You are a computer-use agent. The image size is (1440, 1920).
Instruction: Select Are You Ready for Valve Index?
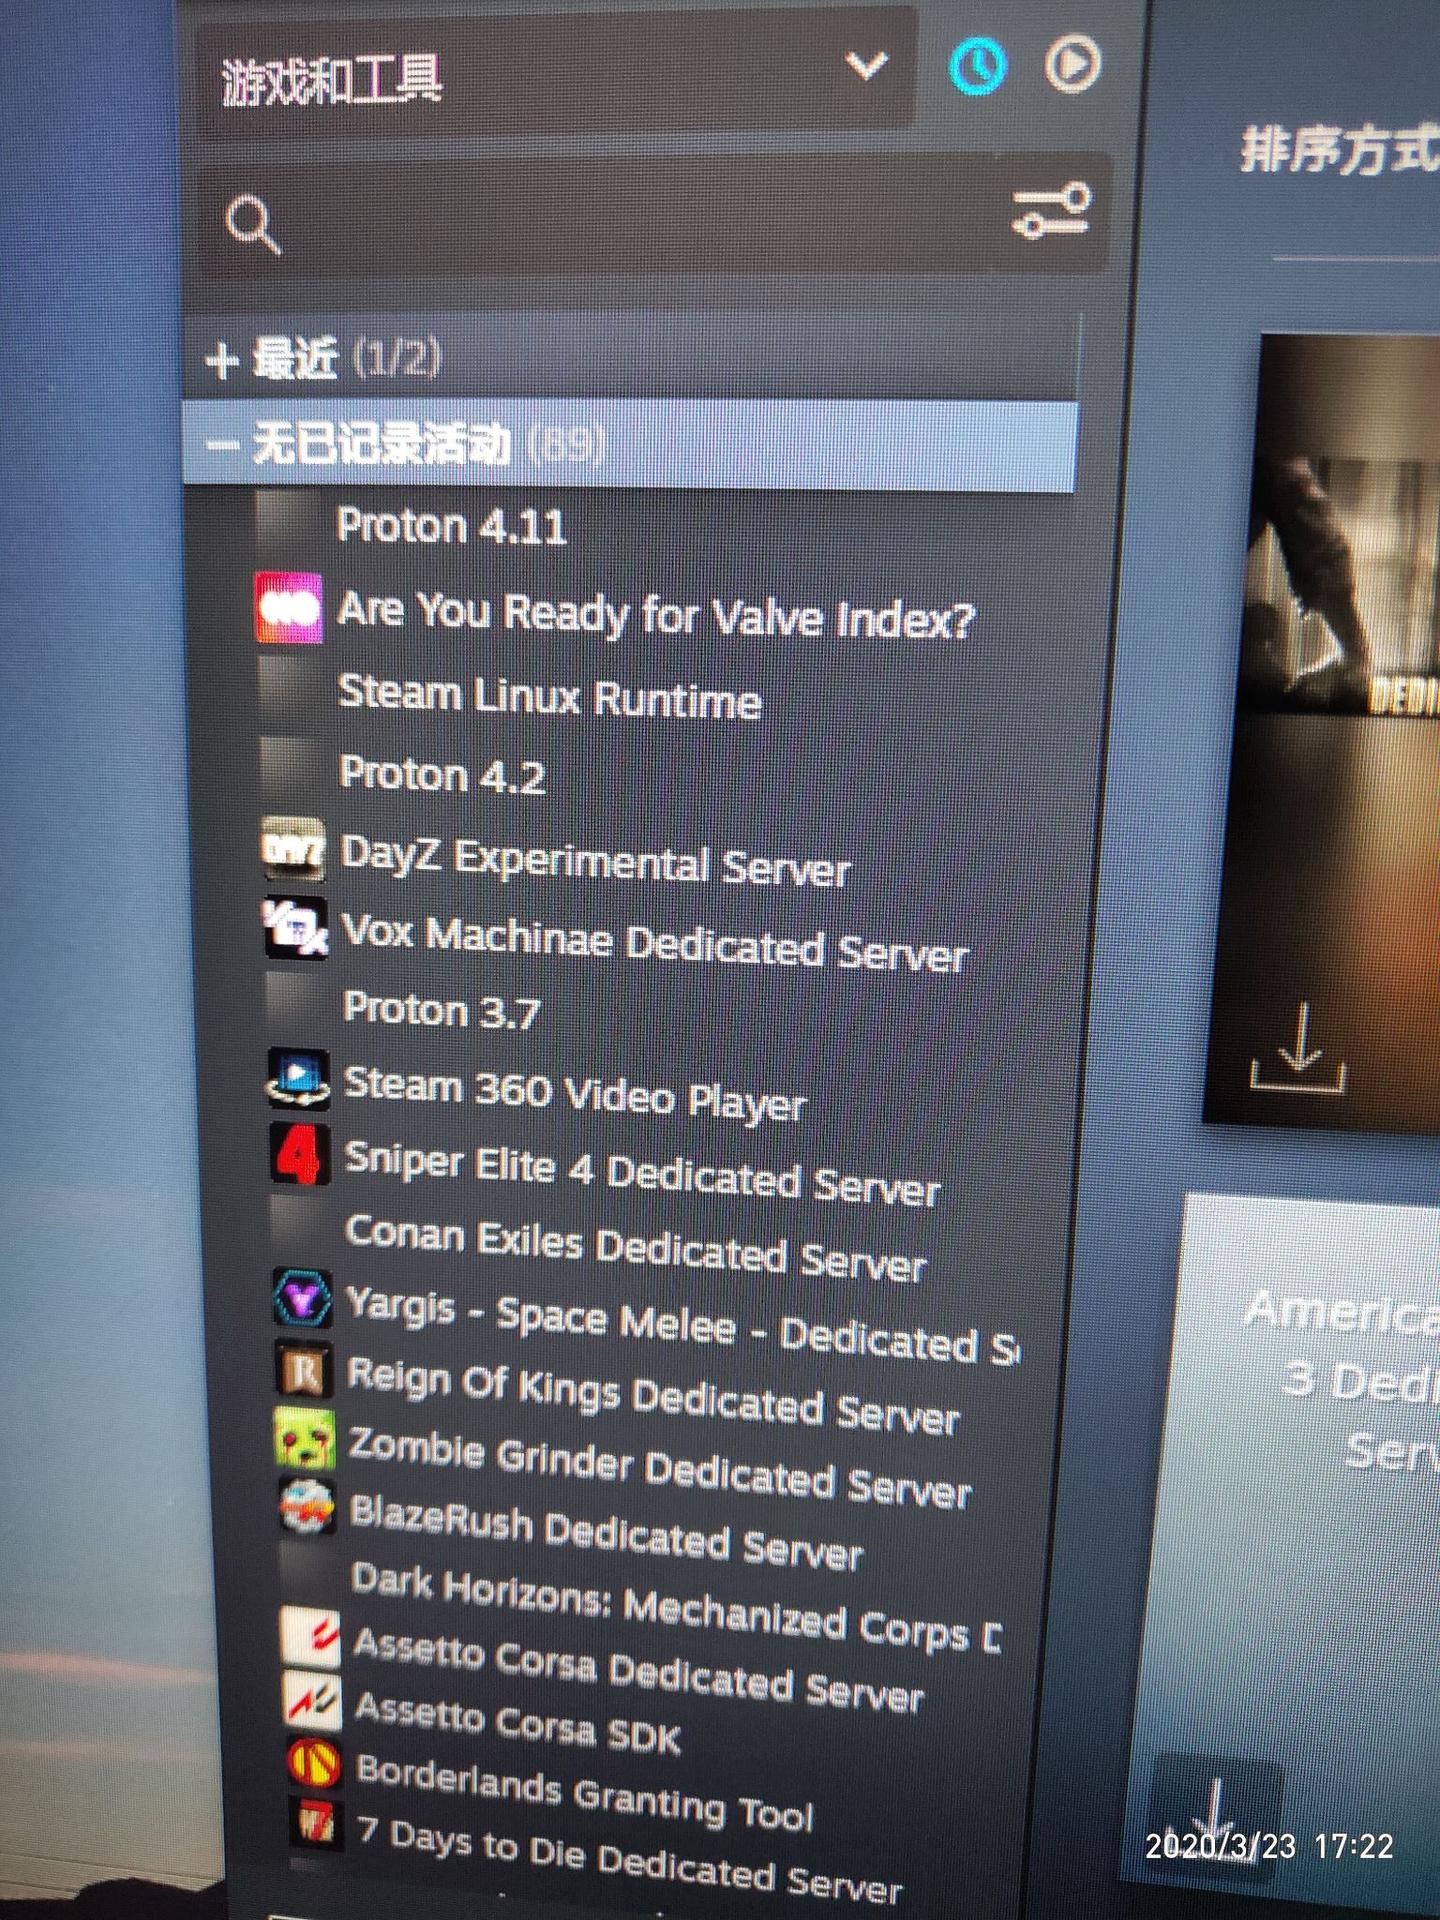click(655, 613)
